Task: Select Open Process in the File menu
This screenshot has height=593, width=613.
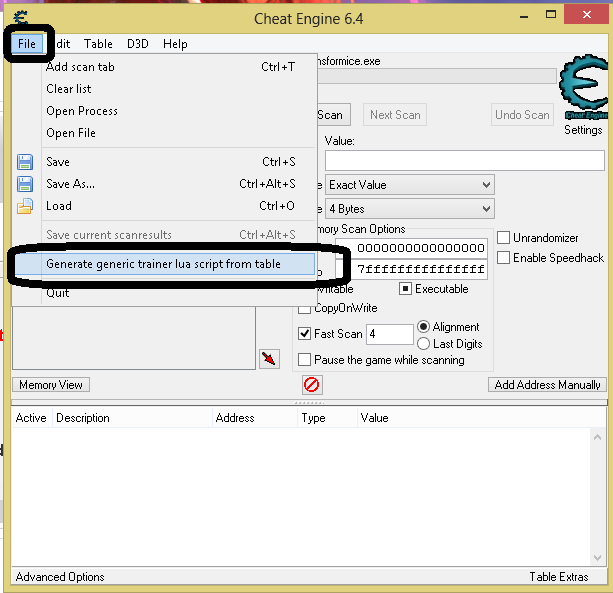Action: tap(164, 111)
